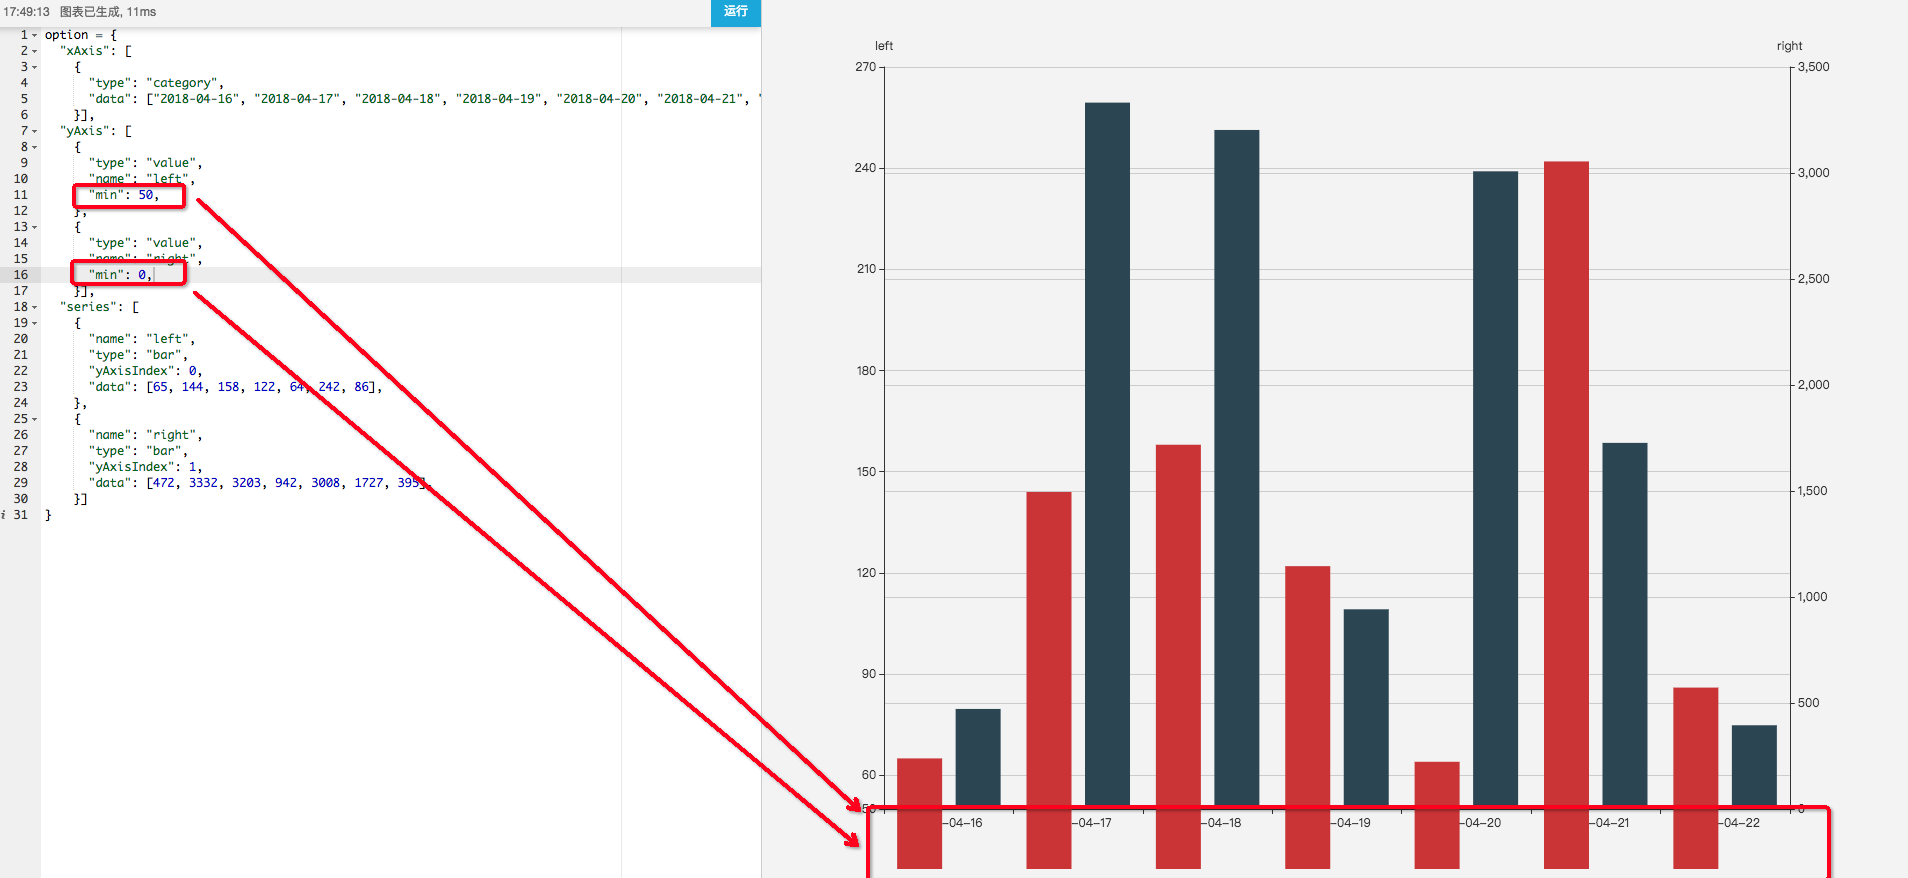1908x878 pixels.
Task: Collapse the xAxis fold arrow on line 2
Action: 34,51
